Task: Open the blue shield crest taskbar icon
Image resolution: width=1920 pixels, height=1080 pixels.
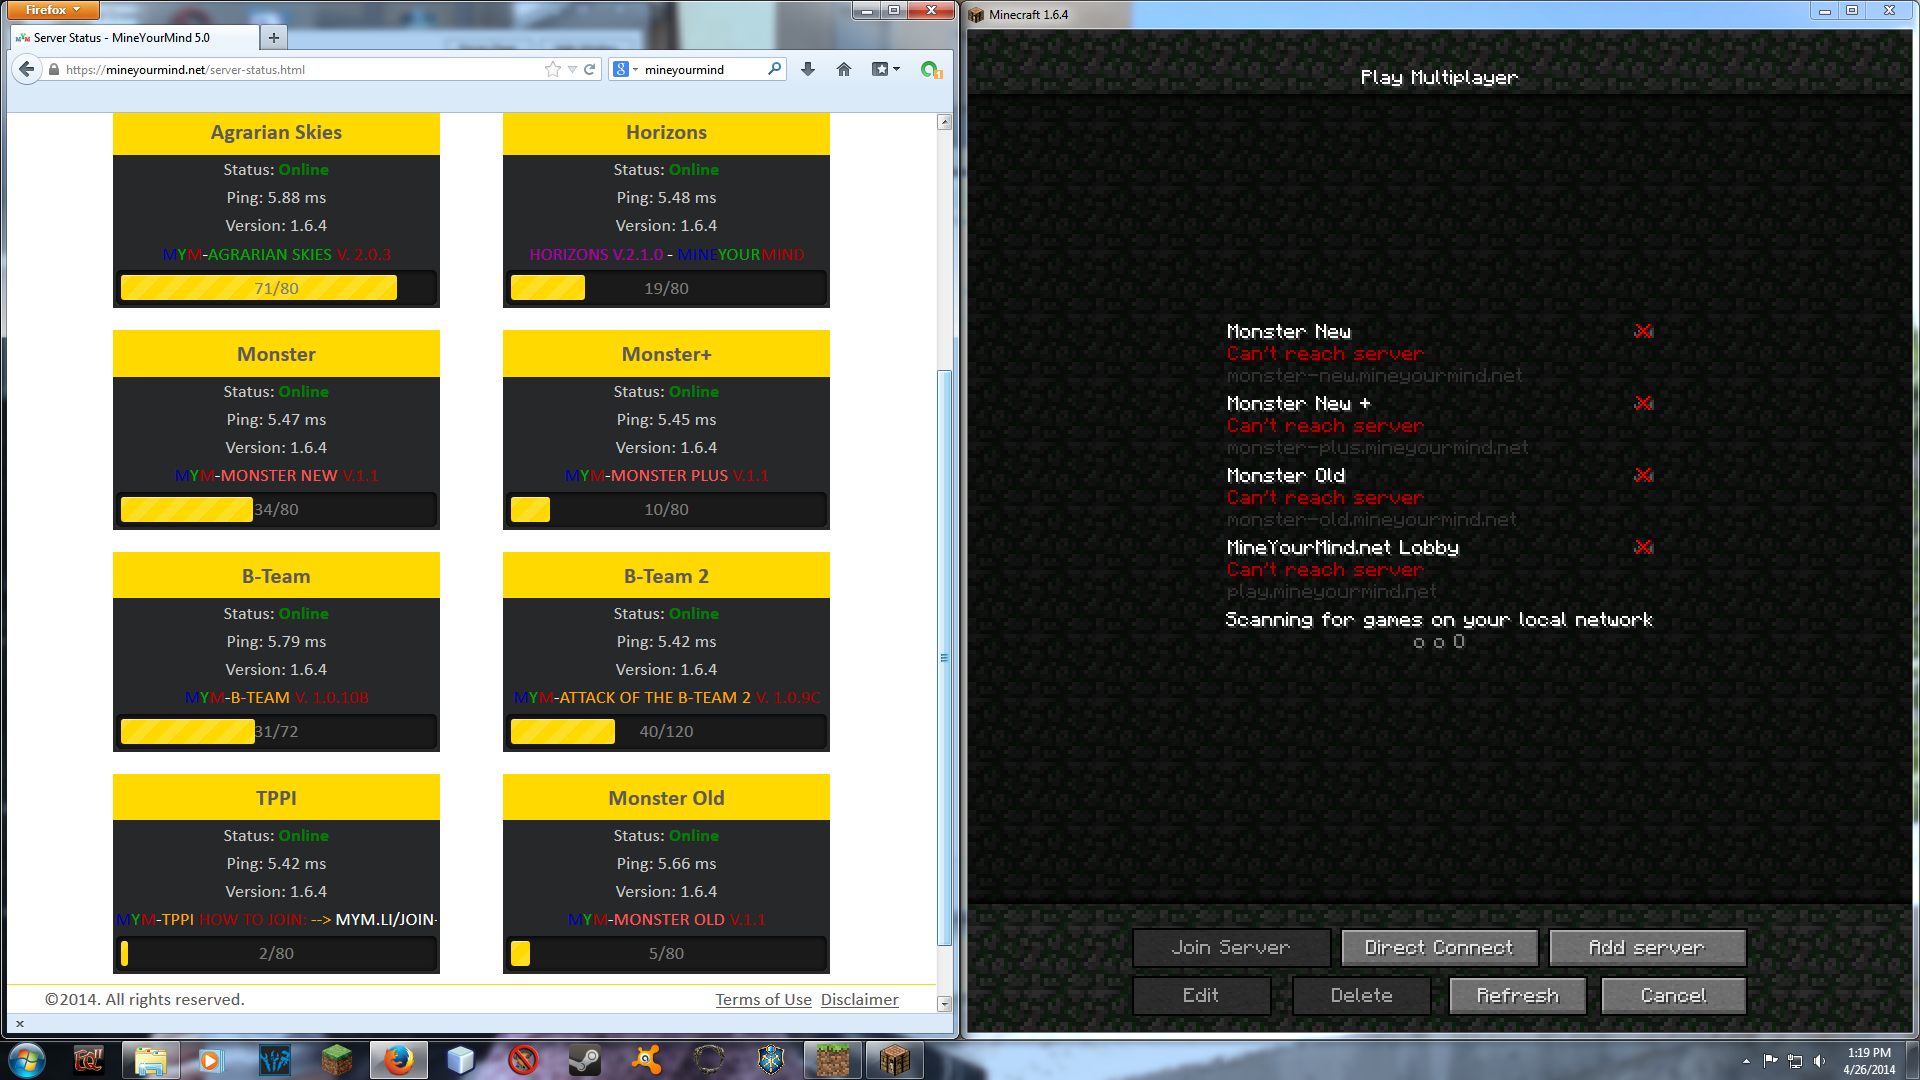Action: pos(771,1059)
